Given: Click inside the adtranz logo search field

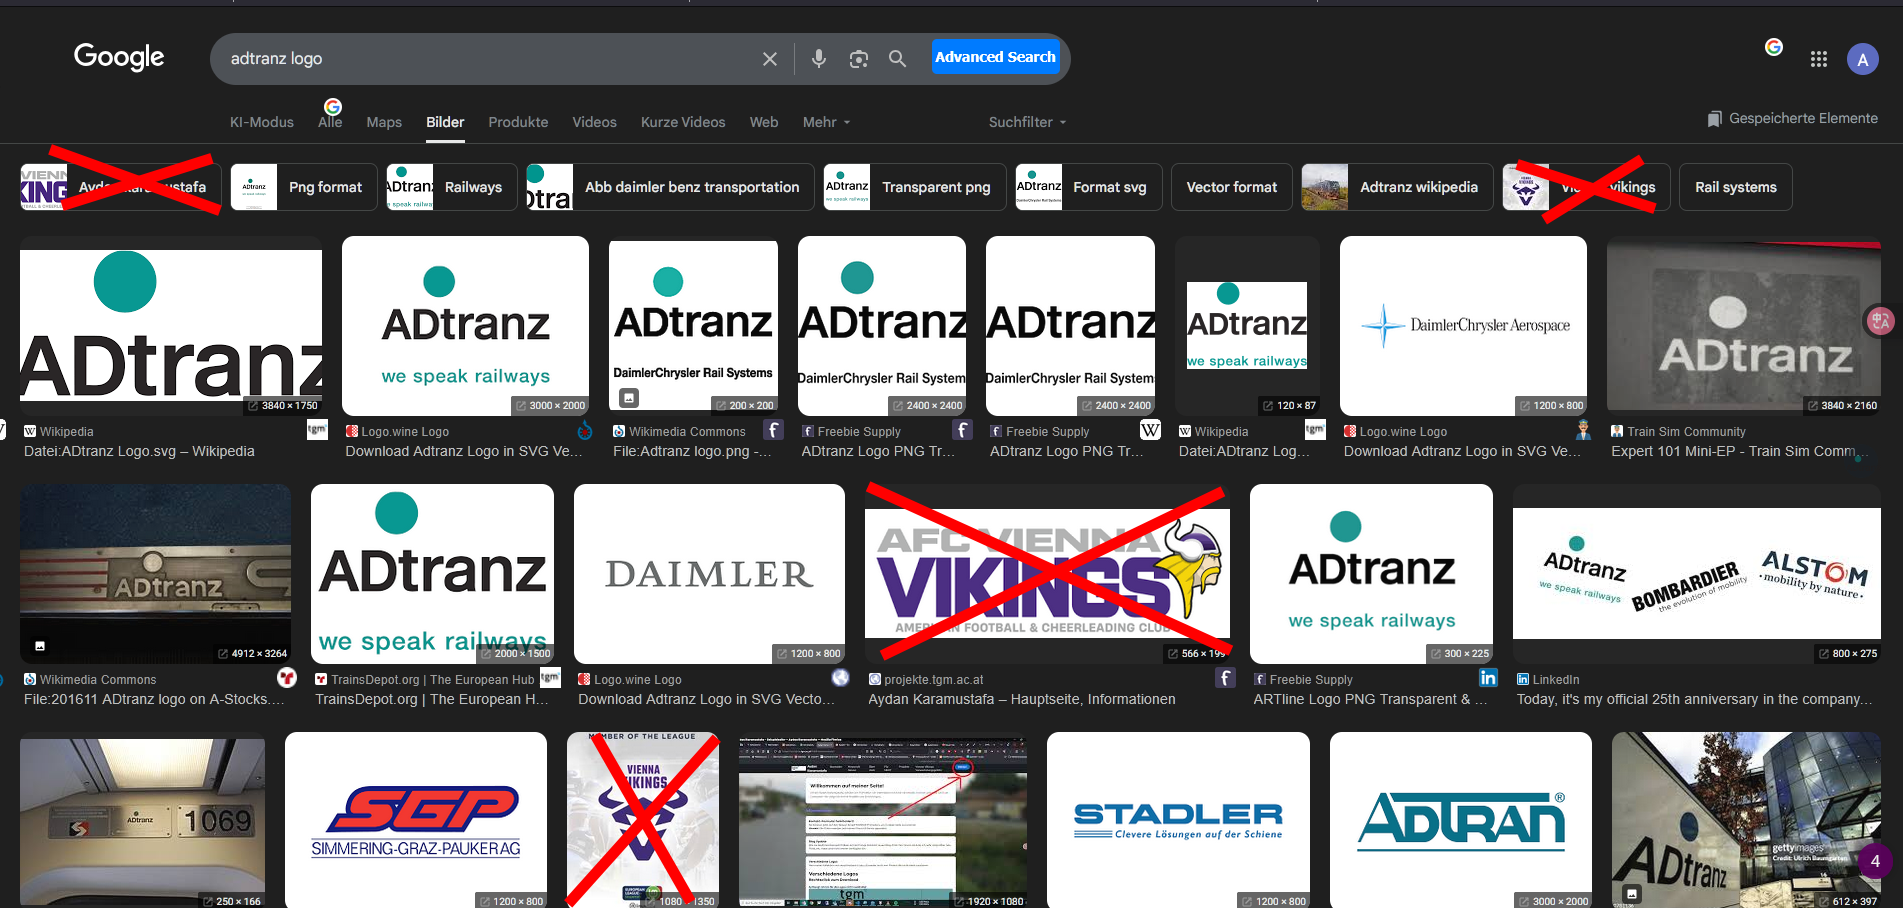Looking at the screenshot, I should pyautogui.click(x=490, y=59).
